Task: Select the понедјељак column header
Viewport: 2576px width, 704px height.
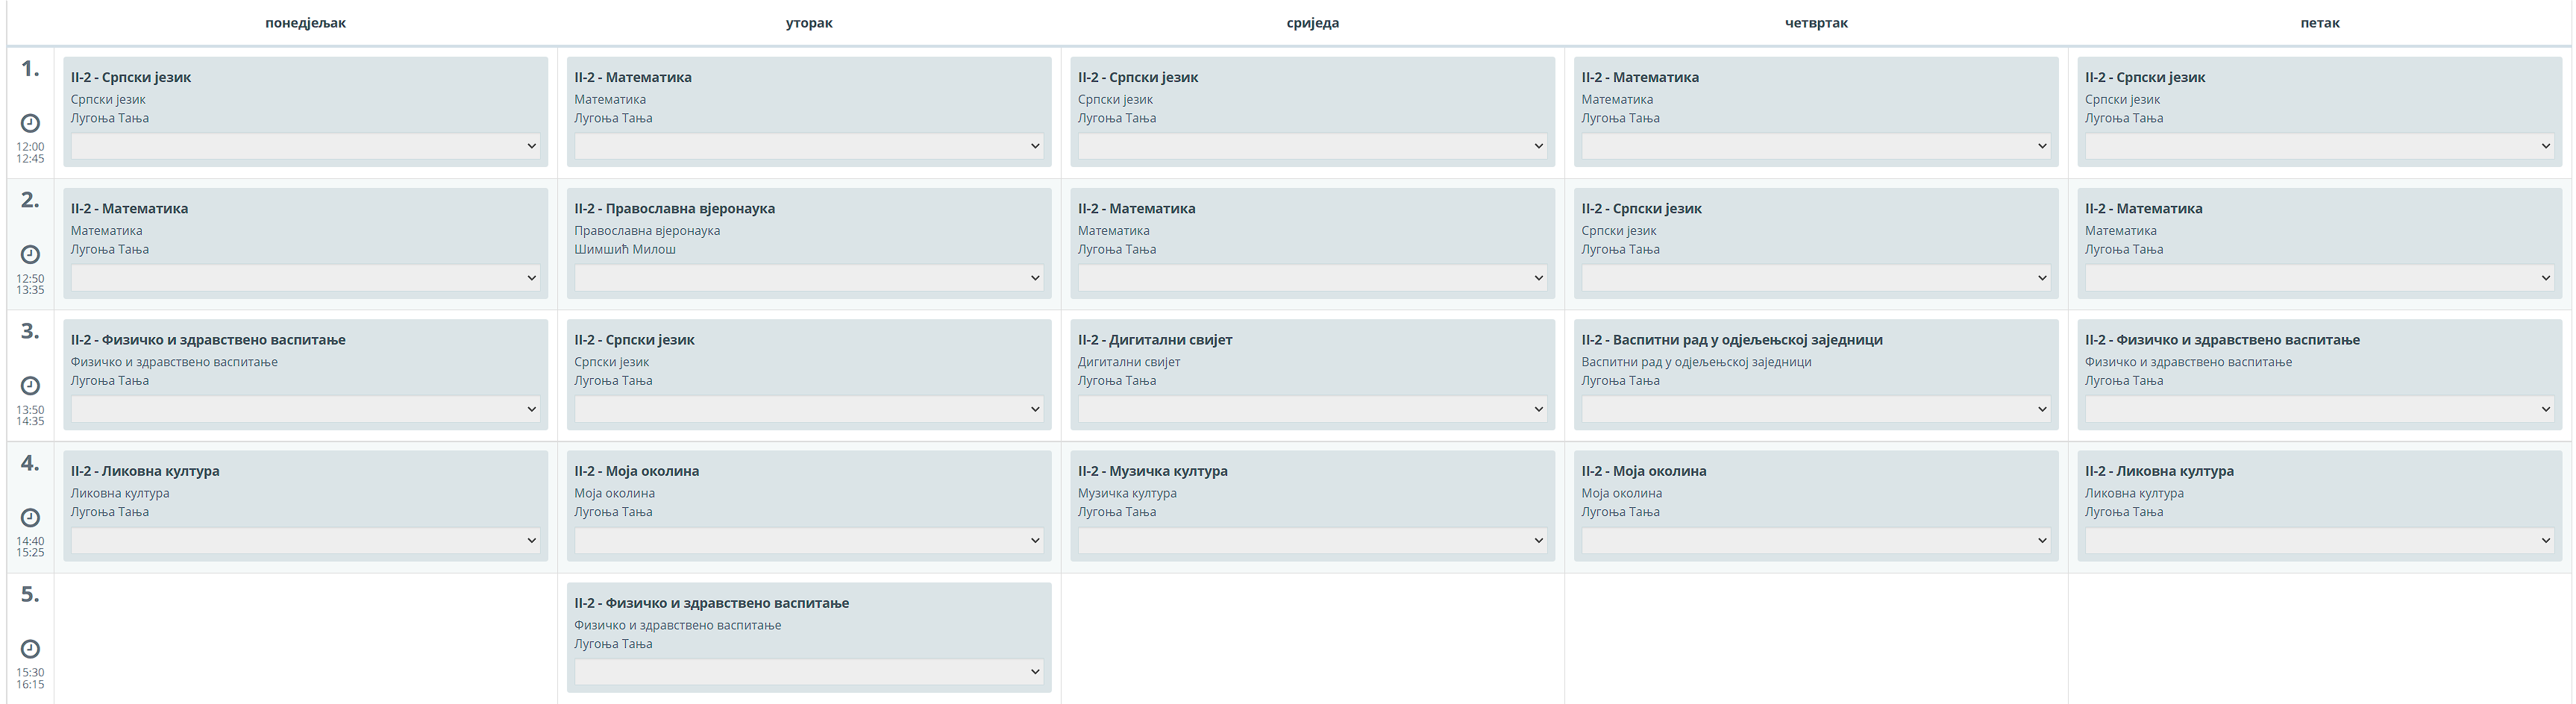Action: pos(305,23)
